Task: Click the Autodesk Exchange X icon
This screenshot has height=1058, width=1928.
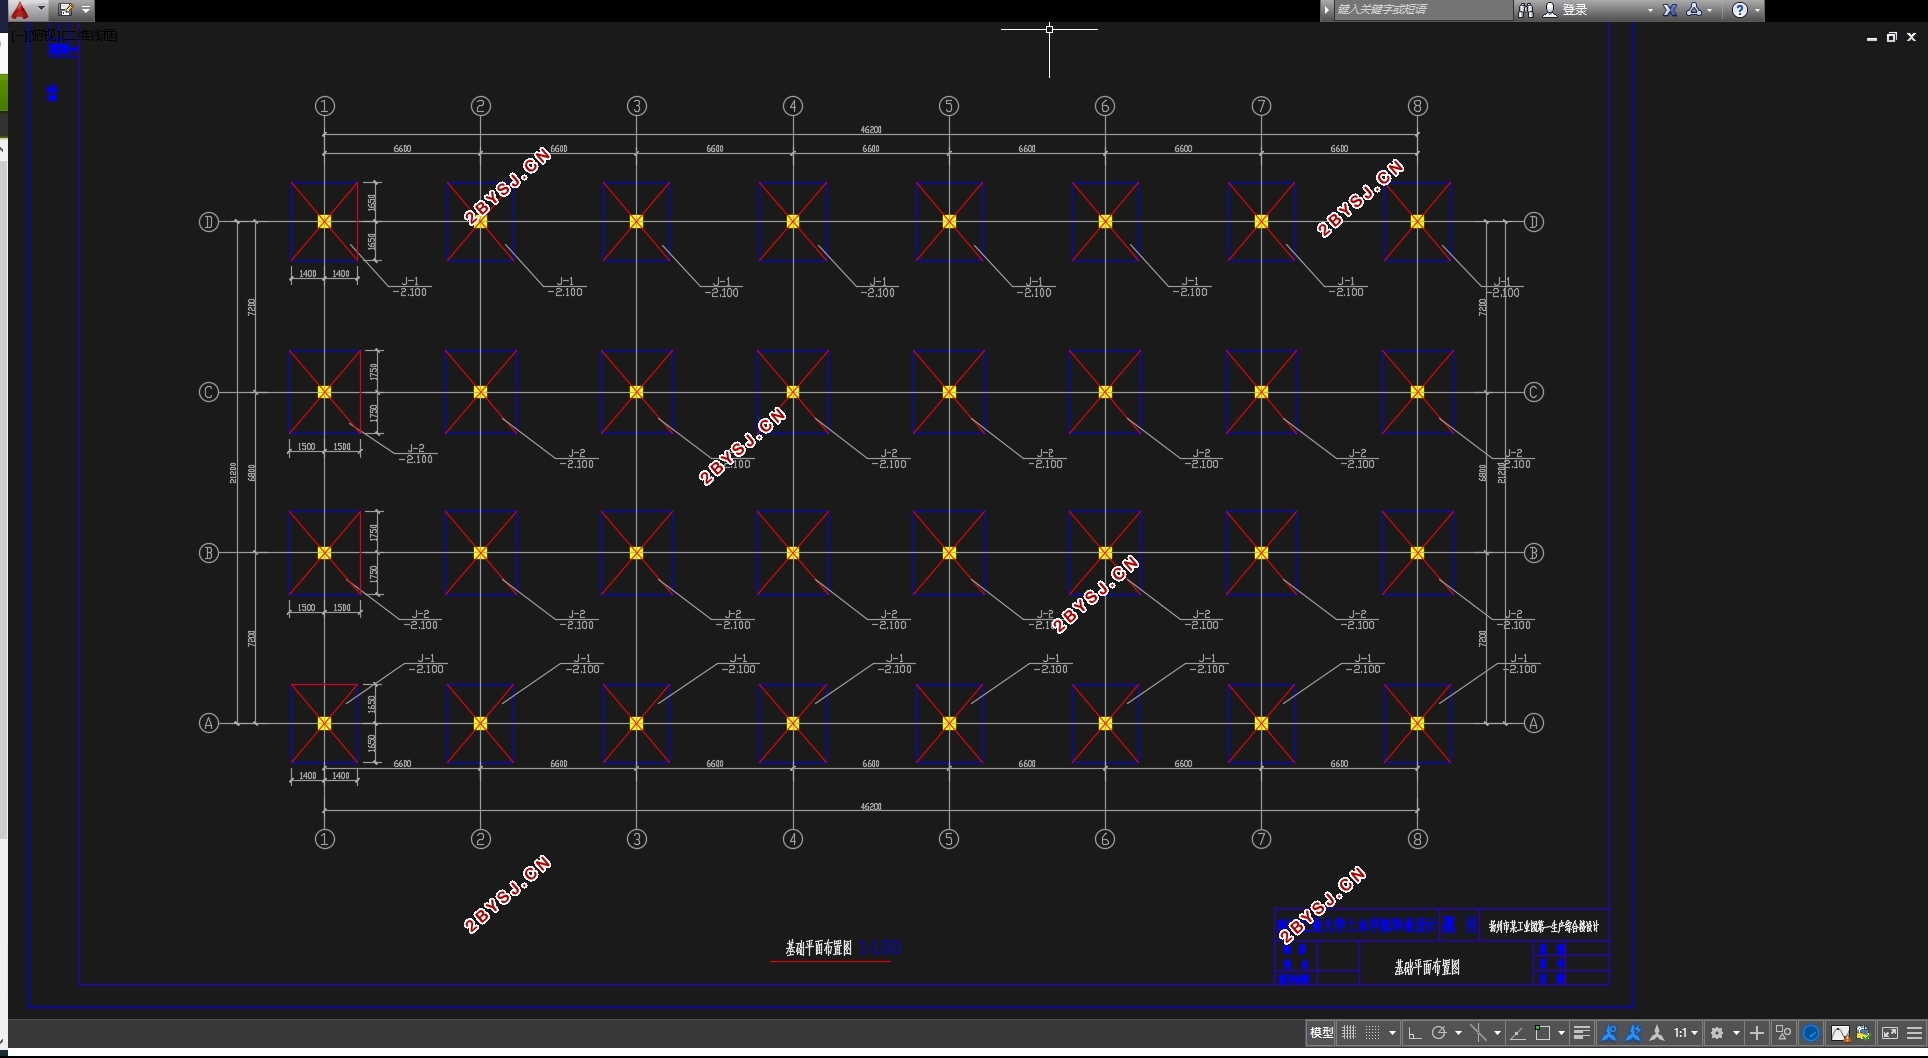Action: tap(1670, 10)
